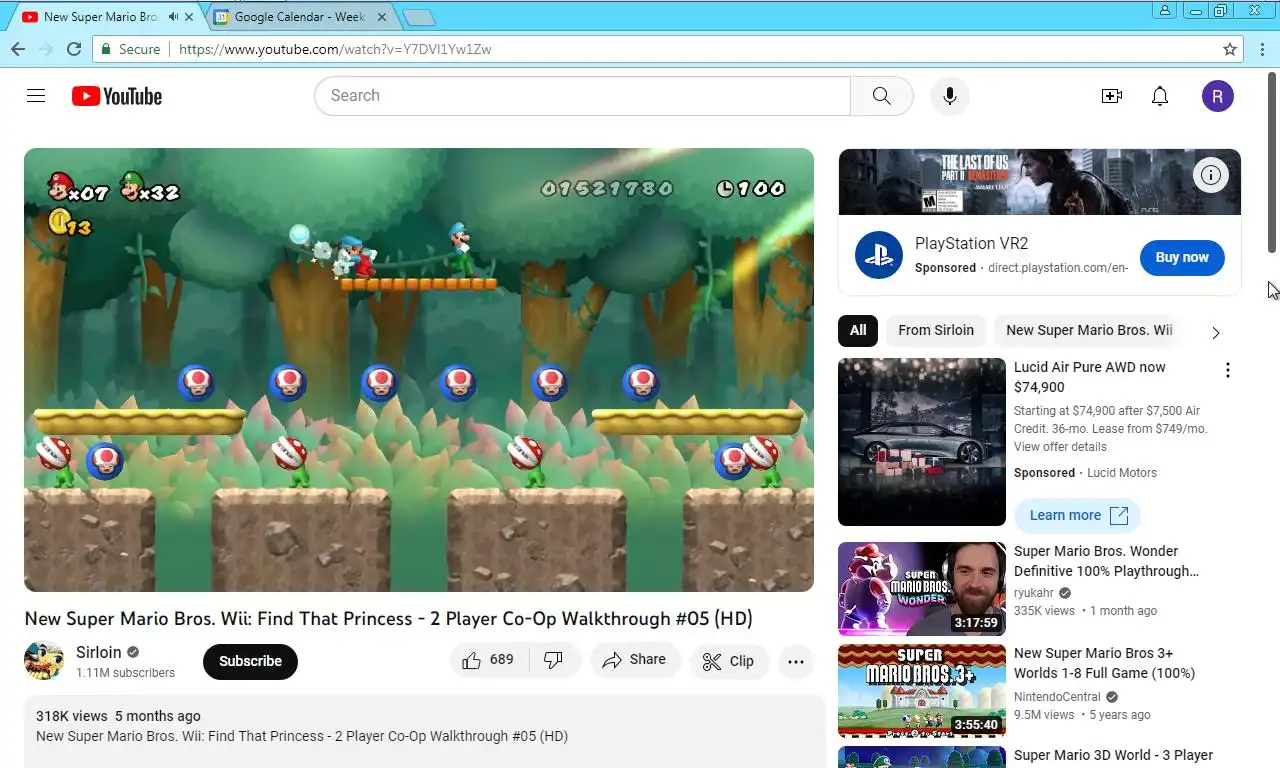Subscribe to Sirloin channel
Viewport: 1280px width, 768px height.
(x=250, y=661)
